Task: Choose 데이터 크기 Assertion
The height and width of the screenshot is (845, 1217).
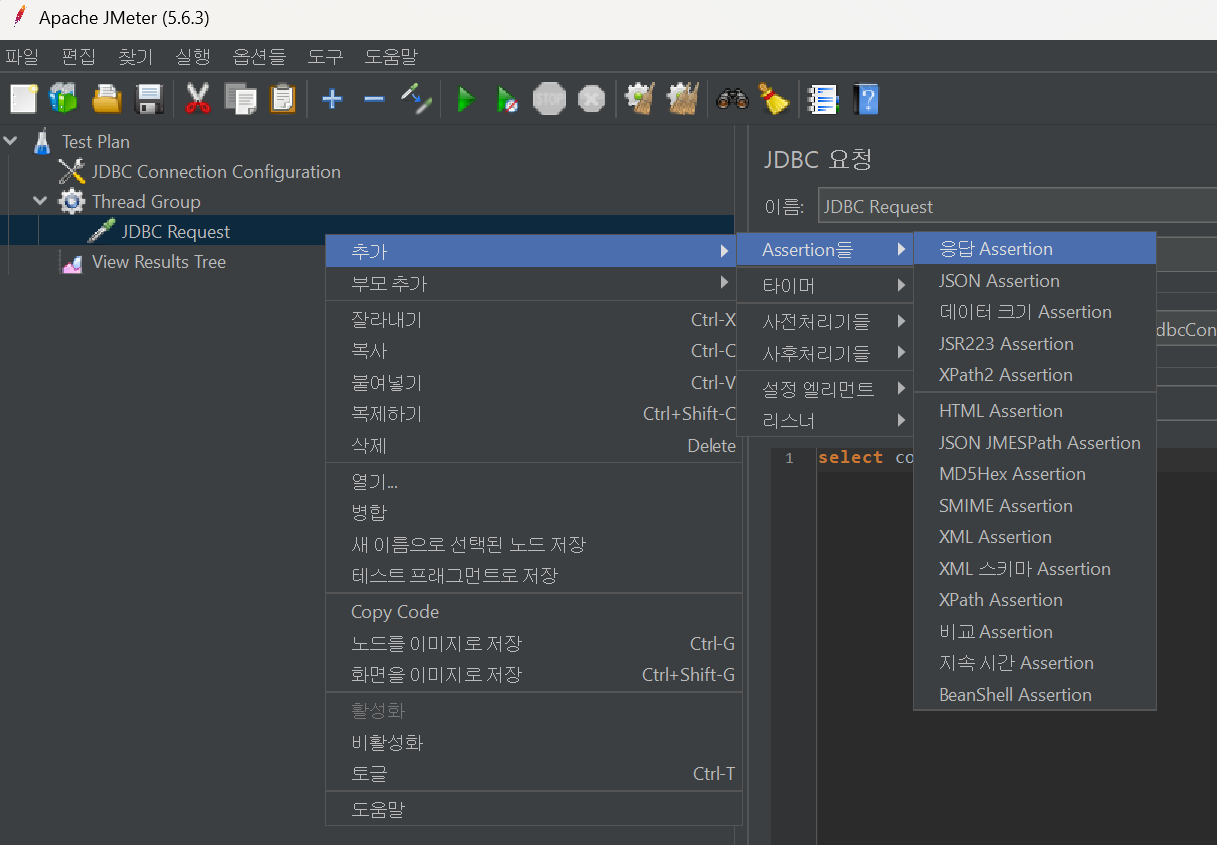Action: coord(1035,312)
